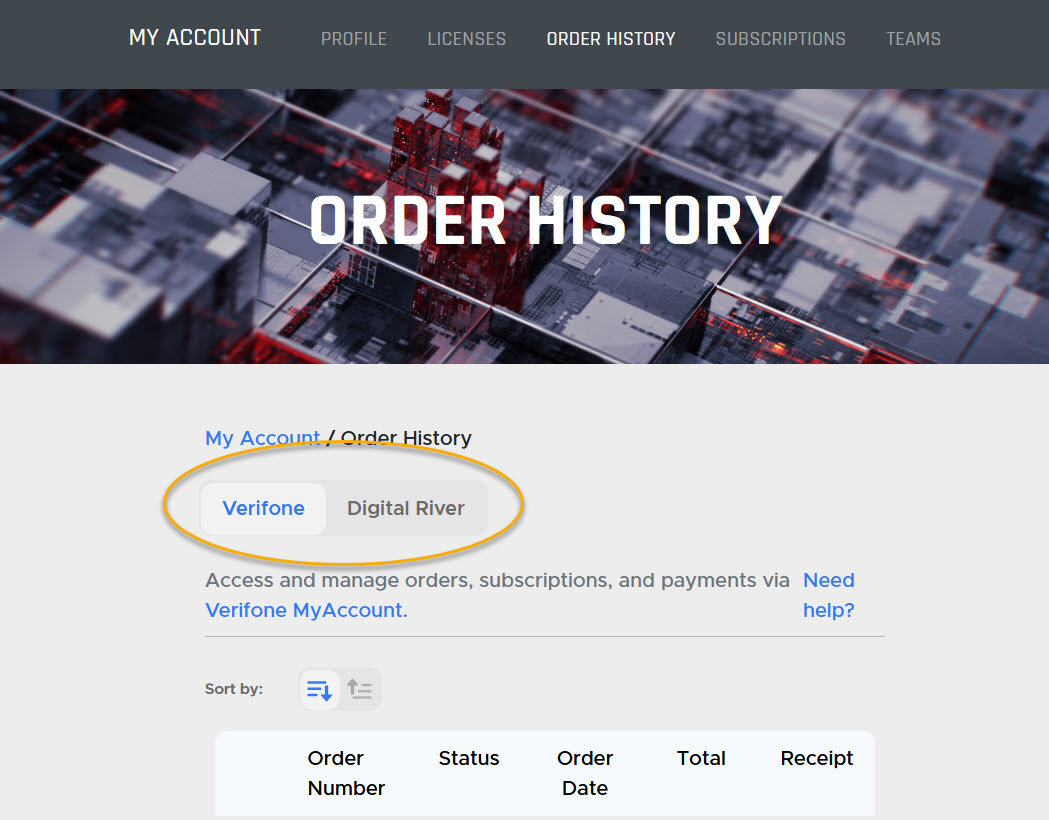Switch to the Verifone orders tab
This screenshot has height=820, width=1049.
[264, 508]
